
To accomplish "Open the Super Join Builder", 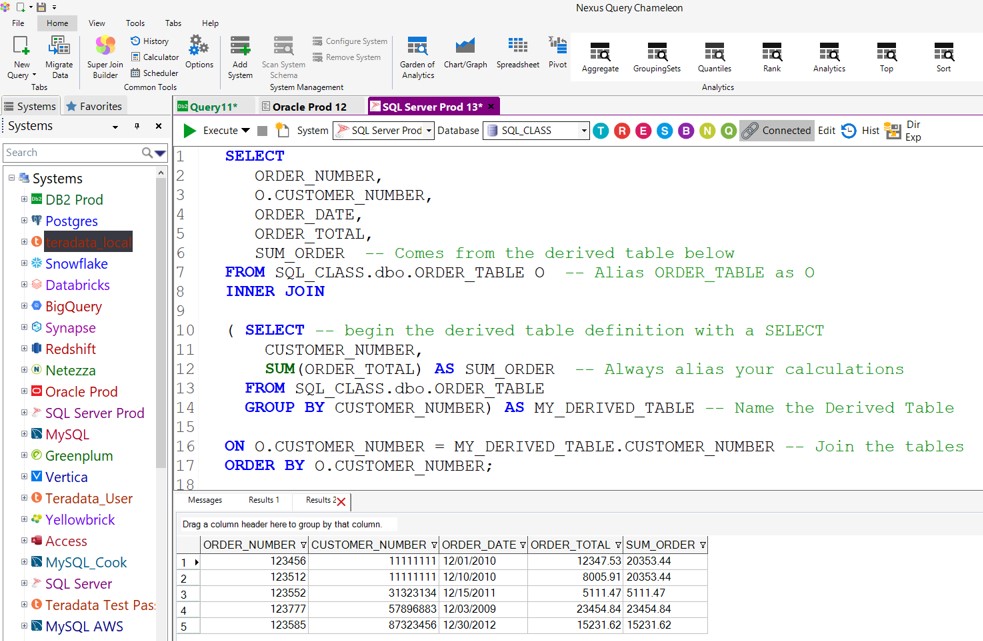I will (x=105, y=56).
